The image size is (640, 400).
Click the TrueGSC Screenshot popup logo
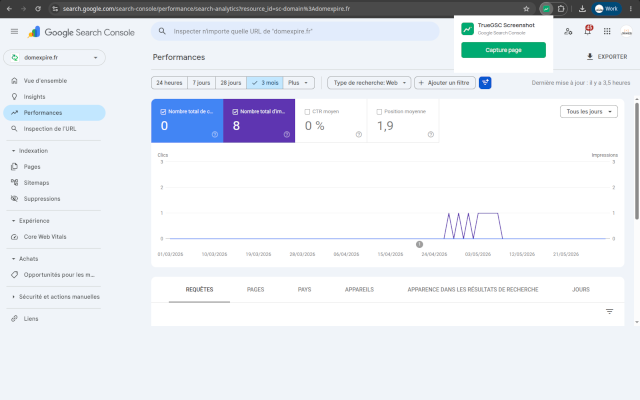coord(467,29)
